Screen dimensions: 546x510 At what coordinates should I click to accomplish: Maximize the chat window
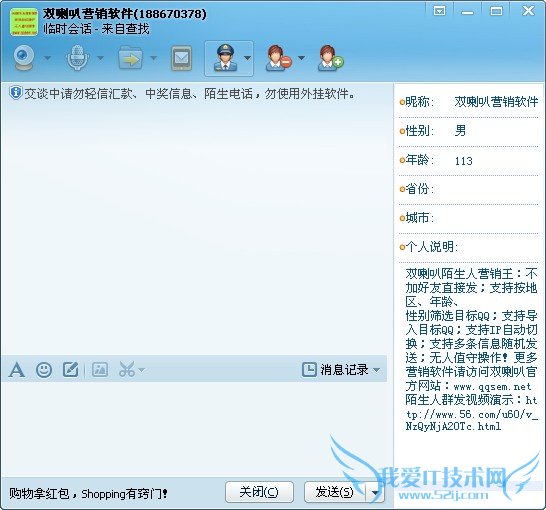(496, 11)
